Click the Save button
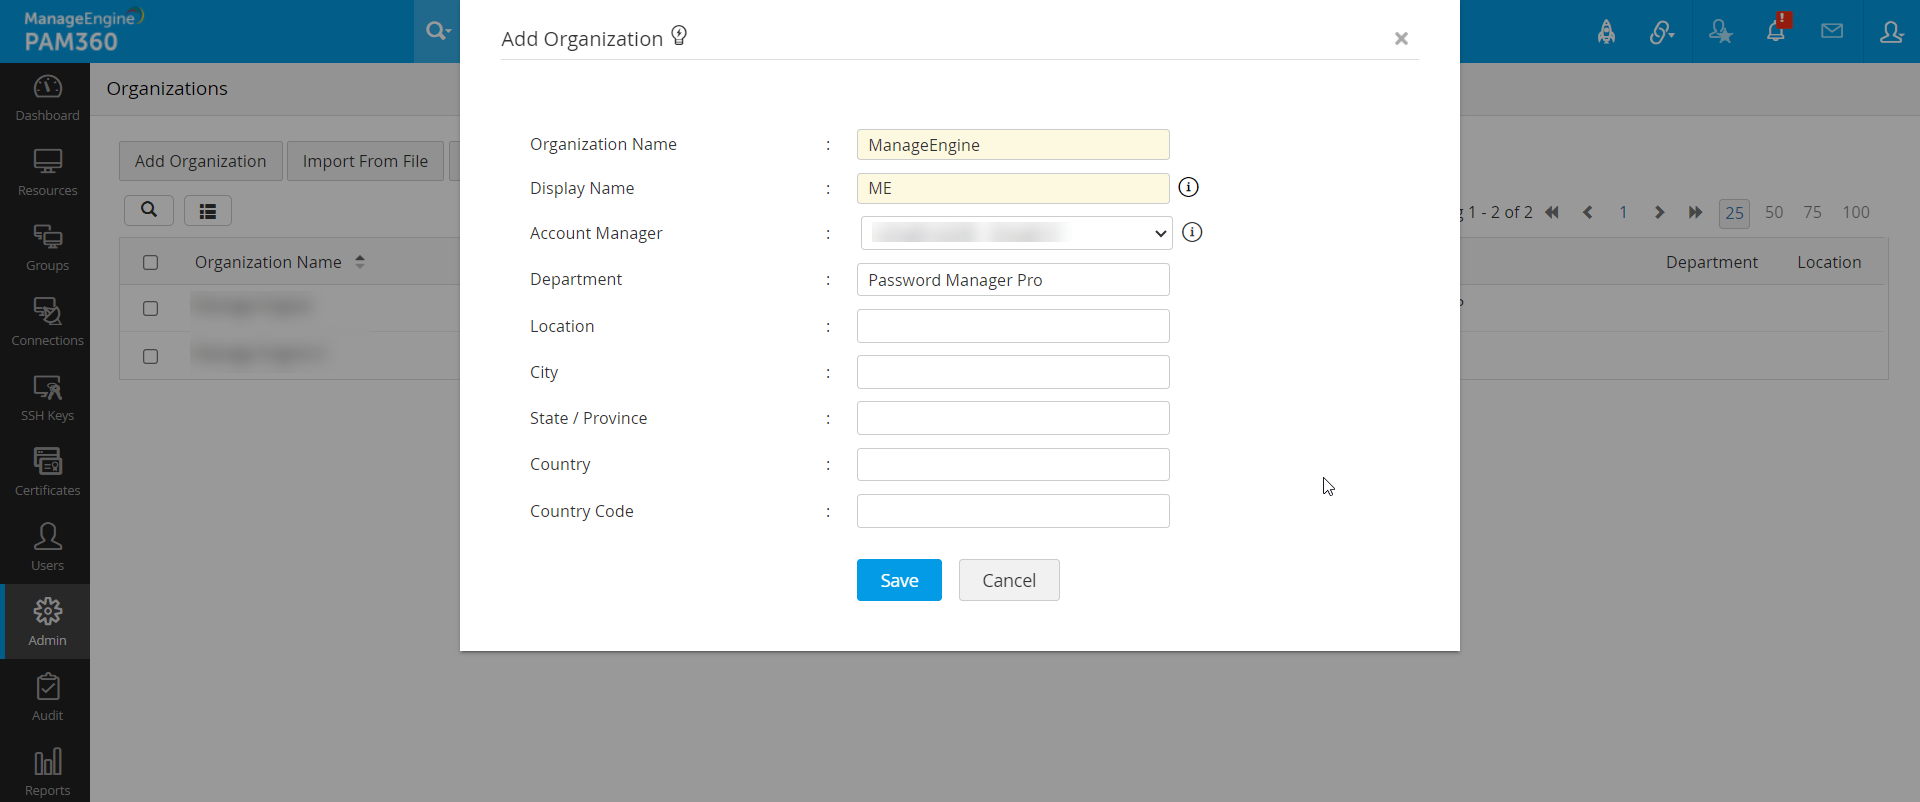The height and width of the screenshot is (802, 1920). click(x=899, y=580)
